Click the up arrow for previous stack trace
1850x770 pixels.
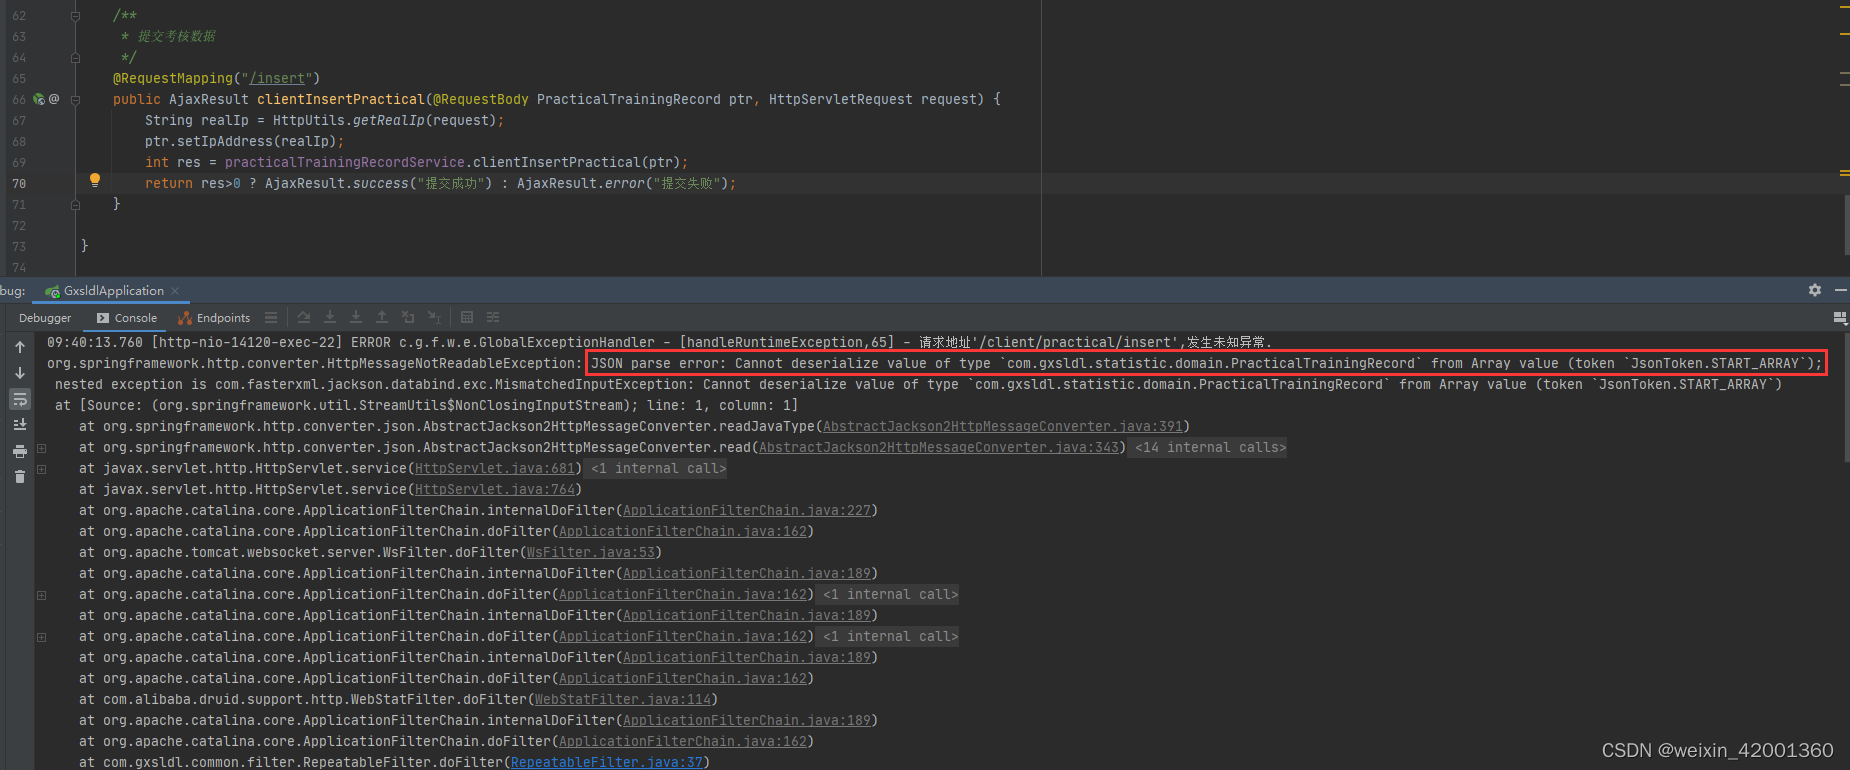pyautogui.click(x=20, y=347)
